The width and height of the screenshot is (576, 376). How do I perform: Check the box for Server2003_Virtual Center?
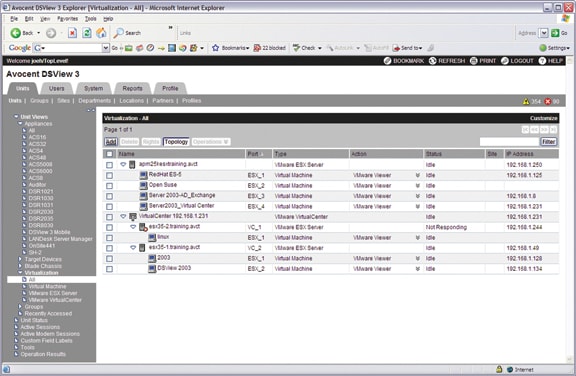tap(109, 207)
